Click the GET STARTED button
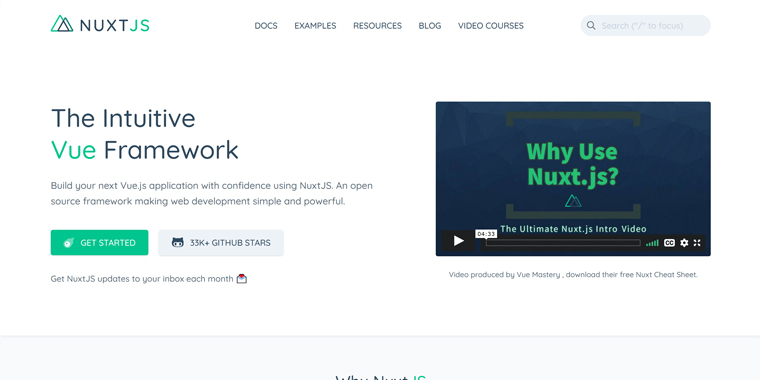The width and height of the screenshot is (760, 380). pyautogui.click(x=99, y=242)
